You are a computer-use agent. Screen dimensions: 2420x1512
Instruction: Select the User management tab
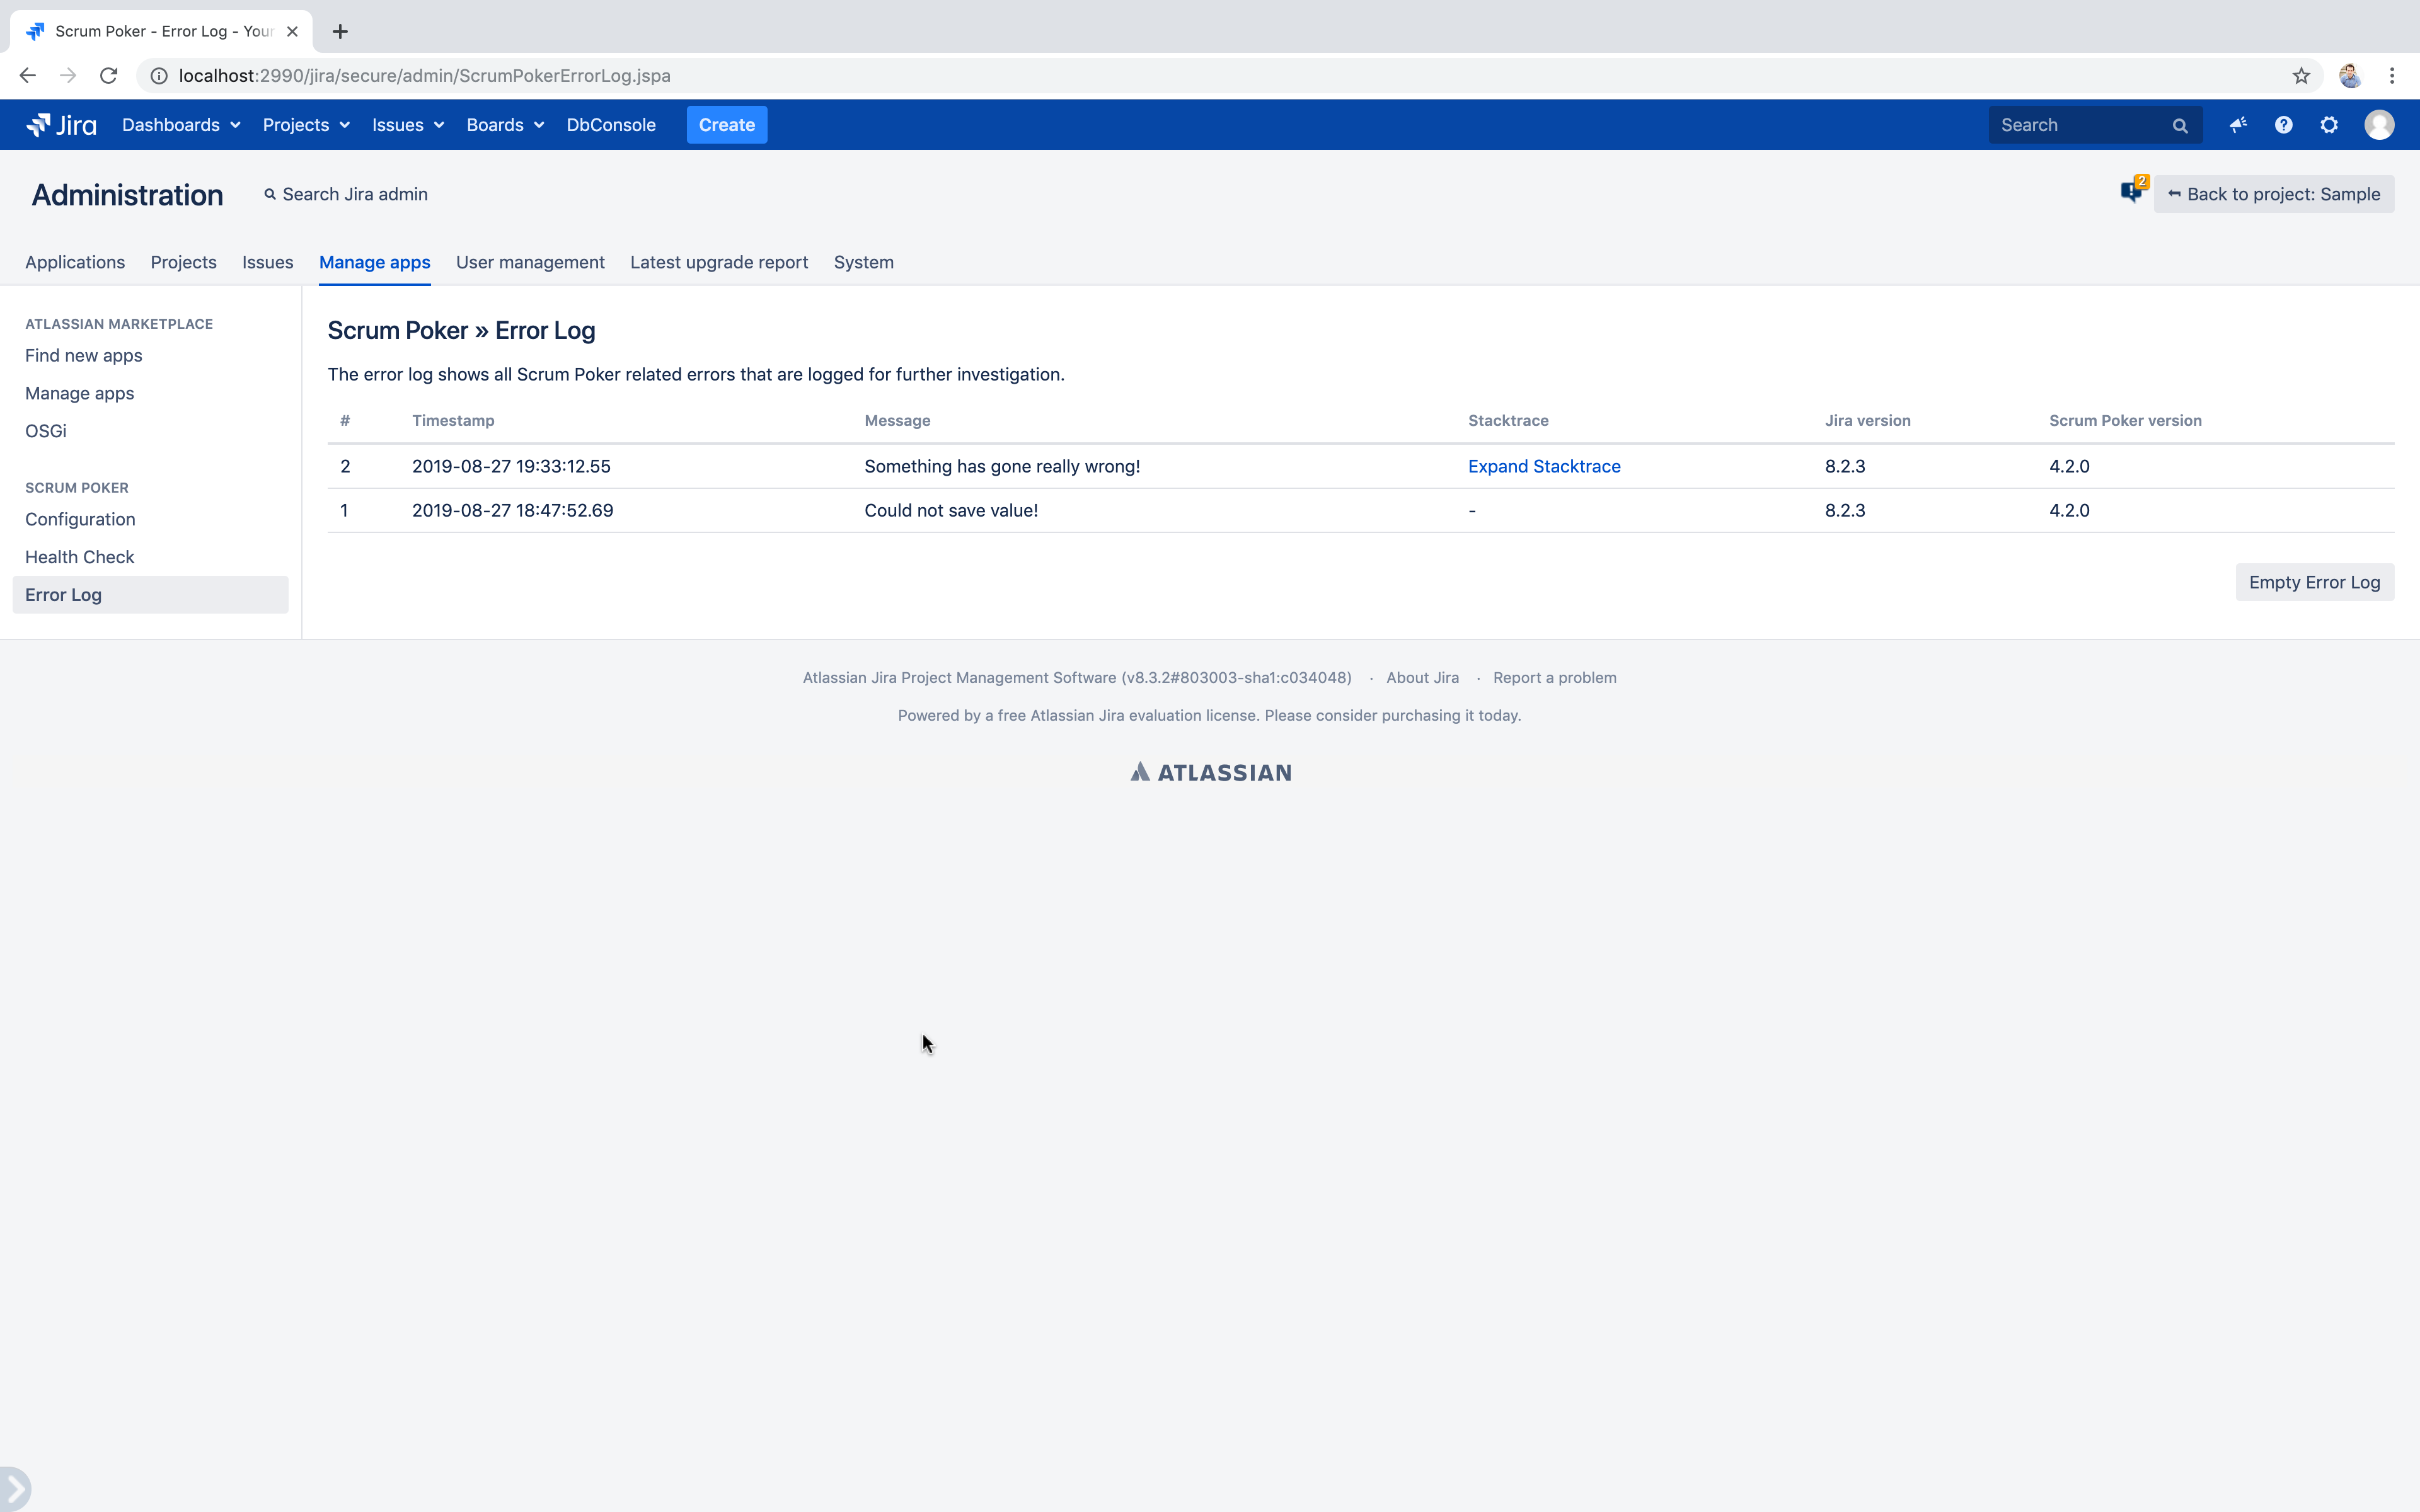click(x=529, y=261)
